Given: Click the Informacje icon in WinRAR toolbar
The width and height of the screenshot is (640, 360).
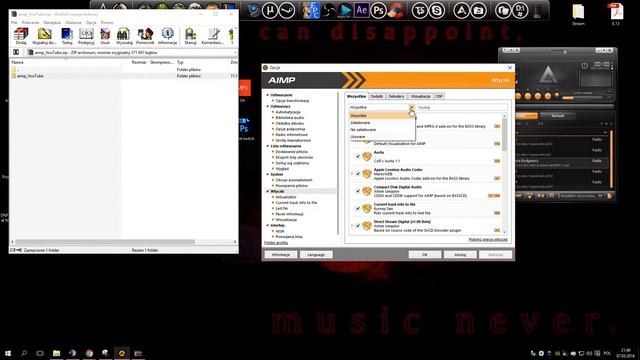Looking at the screenshot, I should click(167, 36).
